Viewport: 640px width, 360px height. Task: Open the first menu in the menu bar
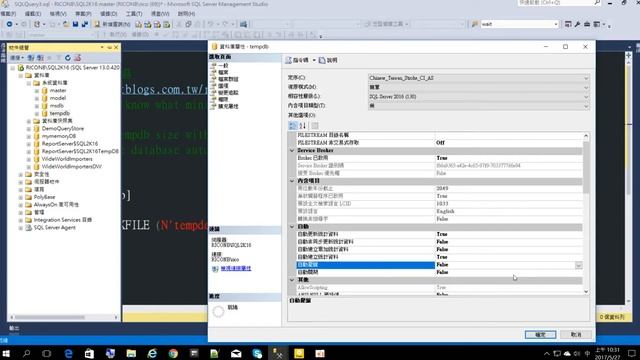[8, 14]
